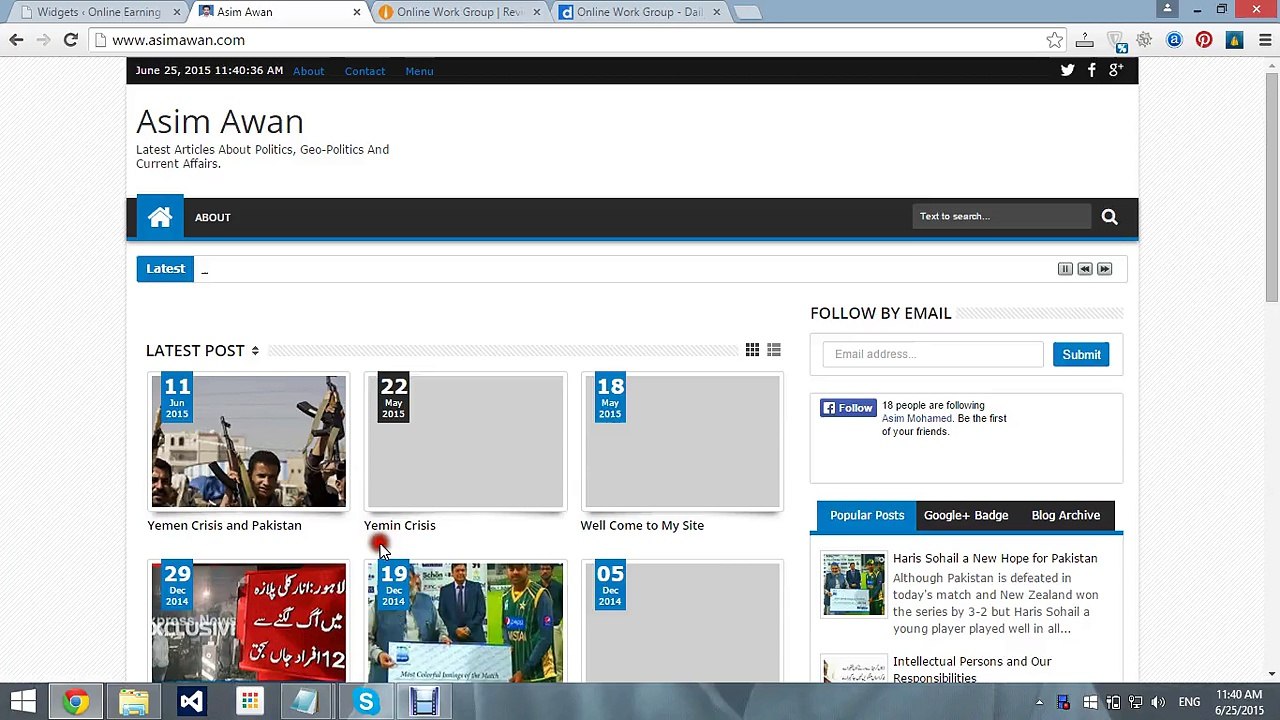Click the search magnifier icon

click(x=1109, y=216)
